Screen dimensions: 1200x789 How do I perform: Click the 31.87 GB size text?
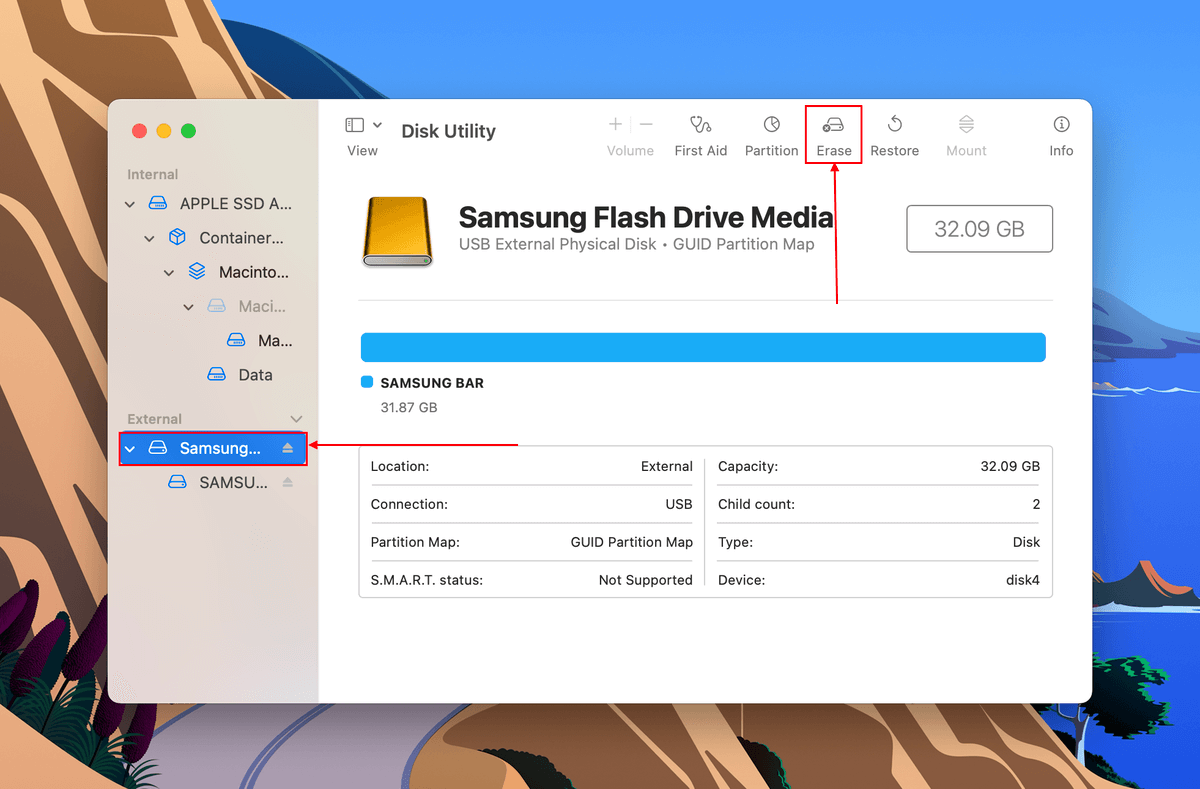click(x=409, y=407)
